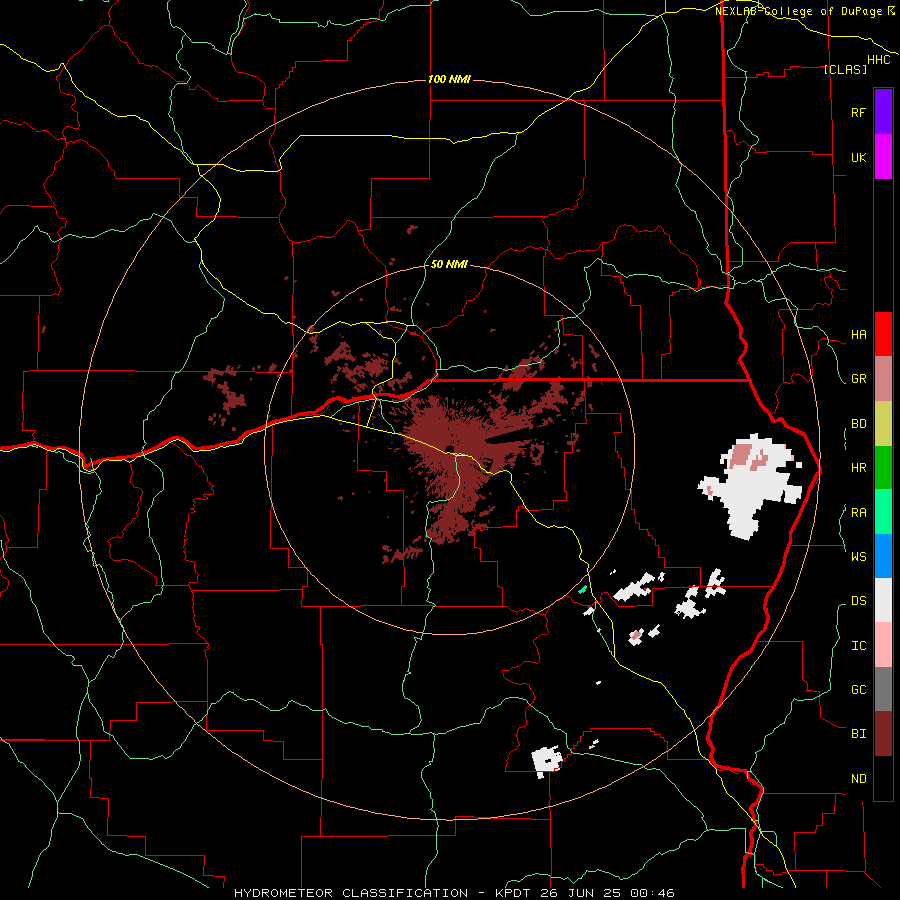Click the BD legend label
The width and height of the screenshot is (900, 900).
click(x=858, y=424)
